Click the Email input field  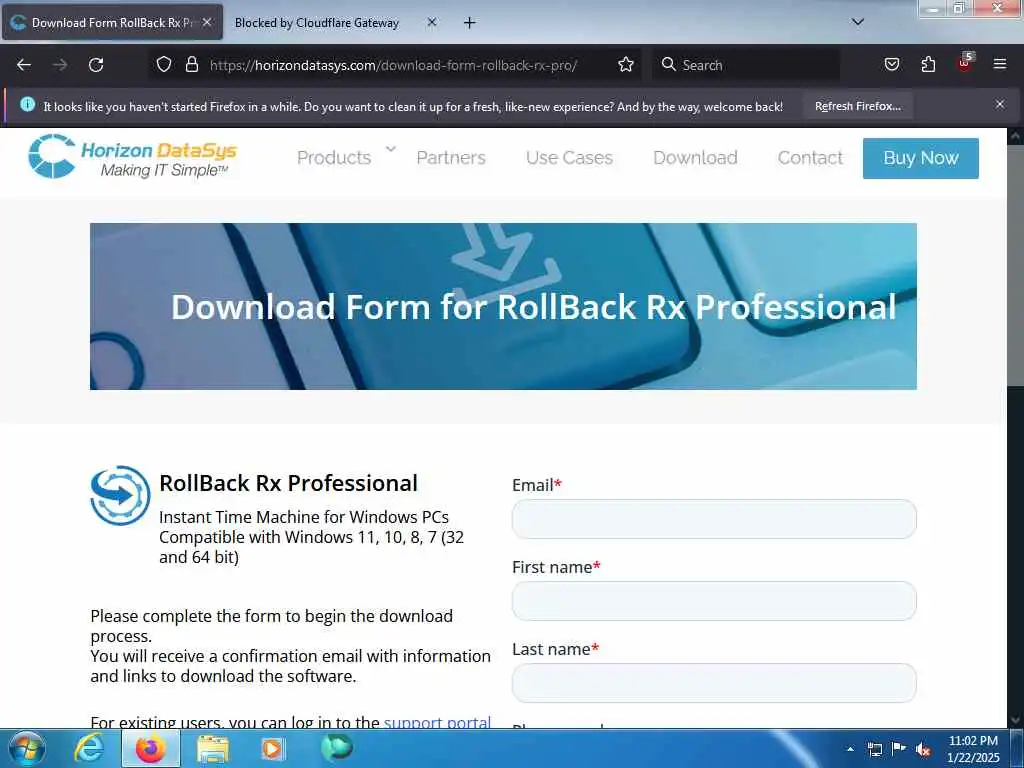(714, 519)
